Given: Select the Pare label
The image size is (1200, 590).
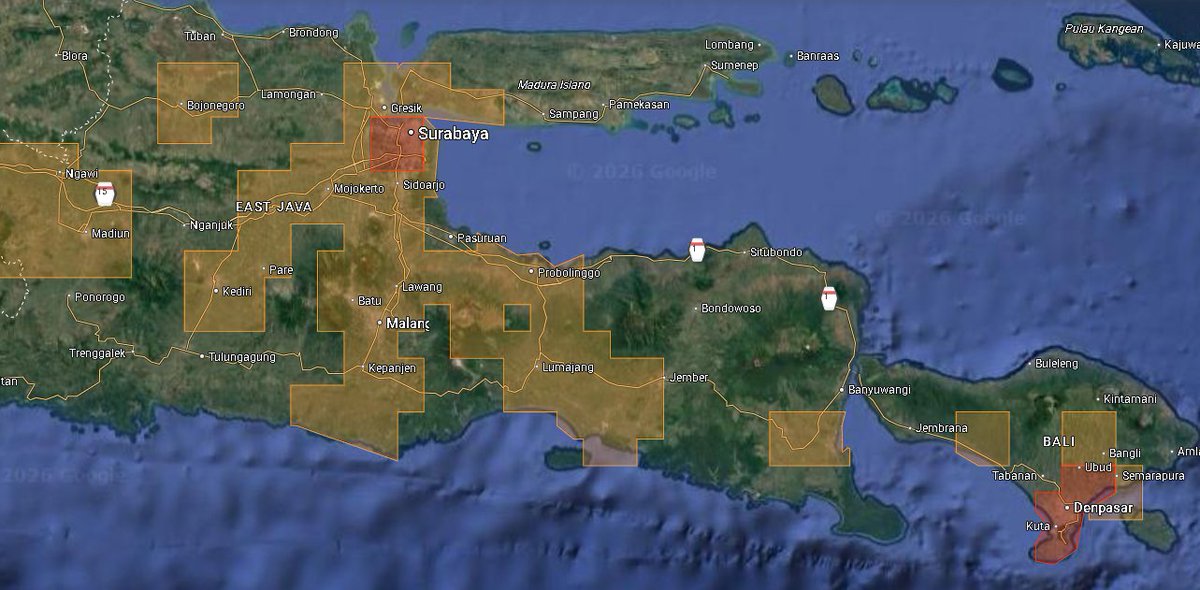Looking at the screenshot, I should [x=281, y=269].
